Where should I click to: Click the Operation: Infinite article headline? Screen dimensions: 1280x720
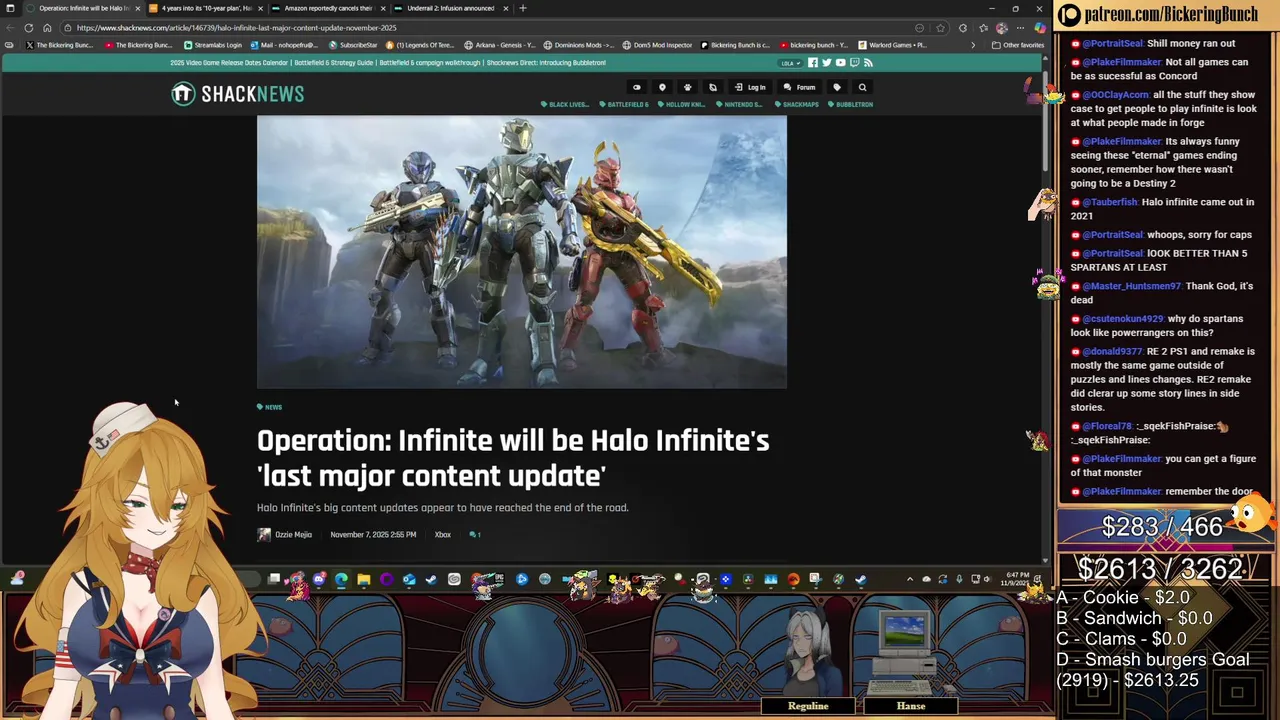pyautogui.click(x=513, y=458)
